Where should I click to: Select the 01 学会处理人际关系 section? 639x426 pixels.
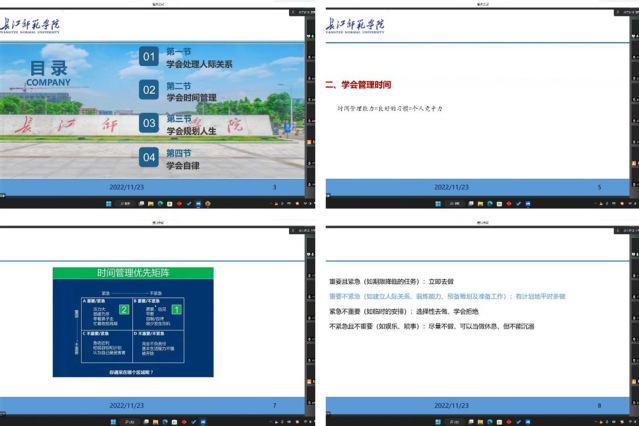pyautogui.click(x=190, y=57)
